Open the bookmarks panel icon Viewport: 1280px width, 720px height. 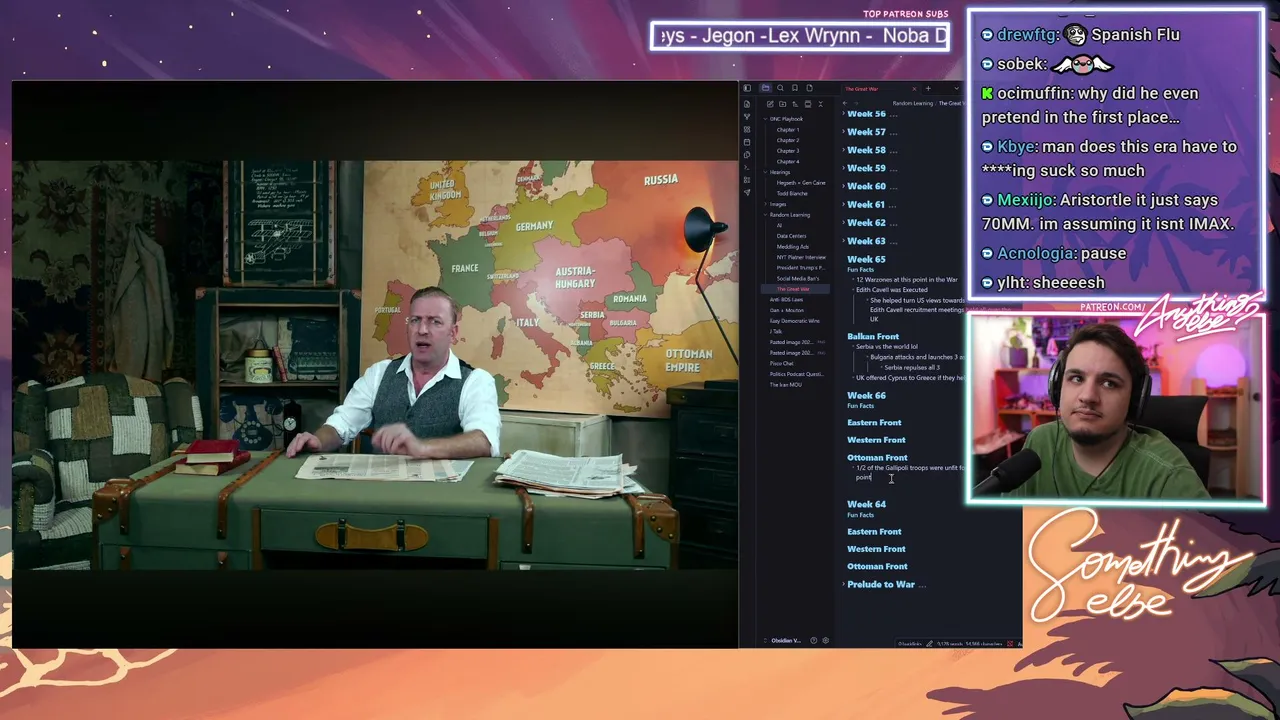point(795,88)
